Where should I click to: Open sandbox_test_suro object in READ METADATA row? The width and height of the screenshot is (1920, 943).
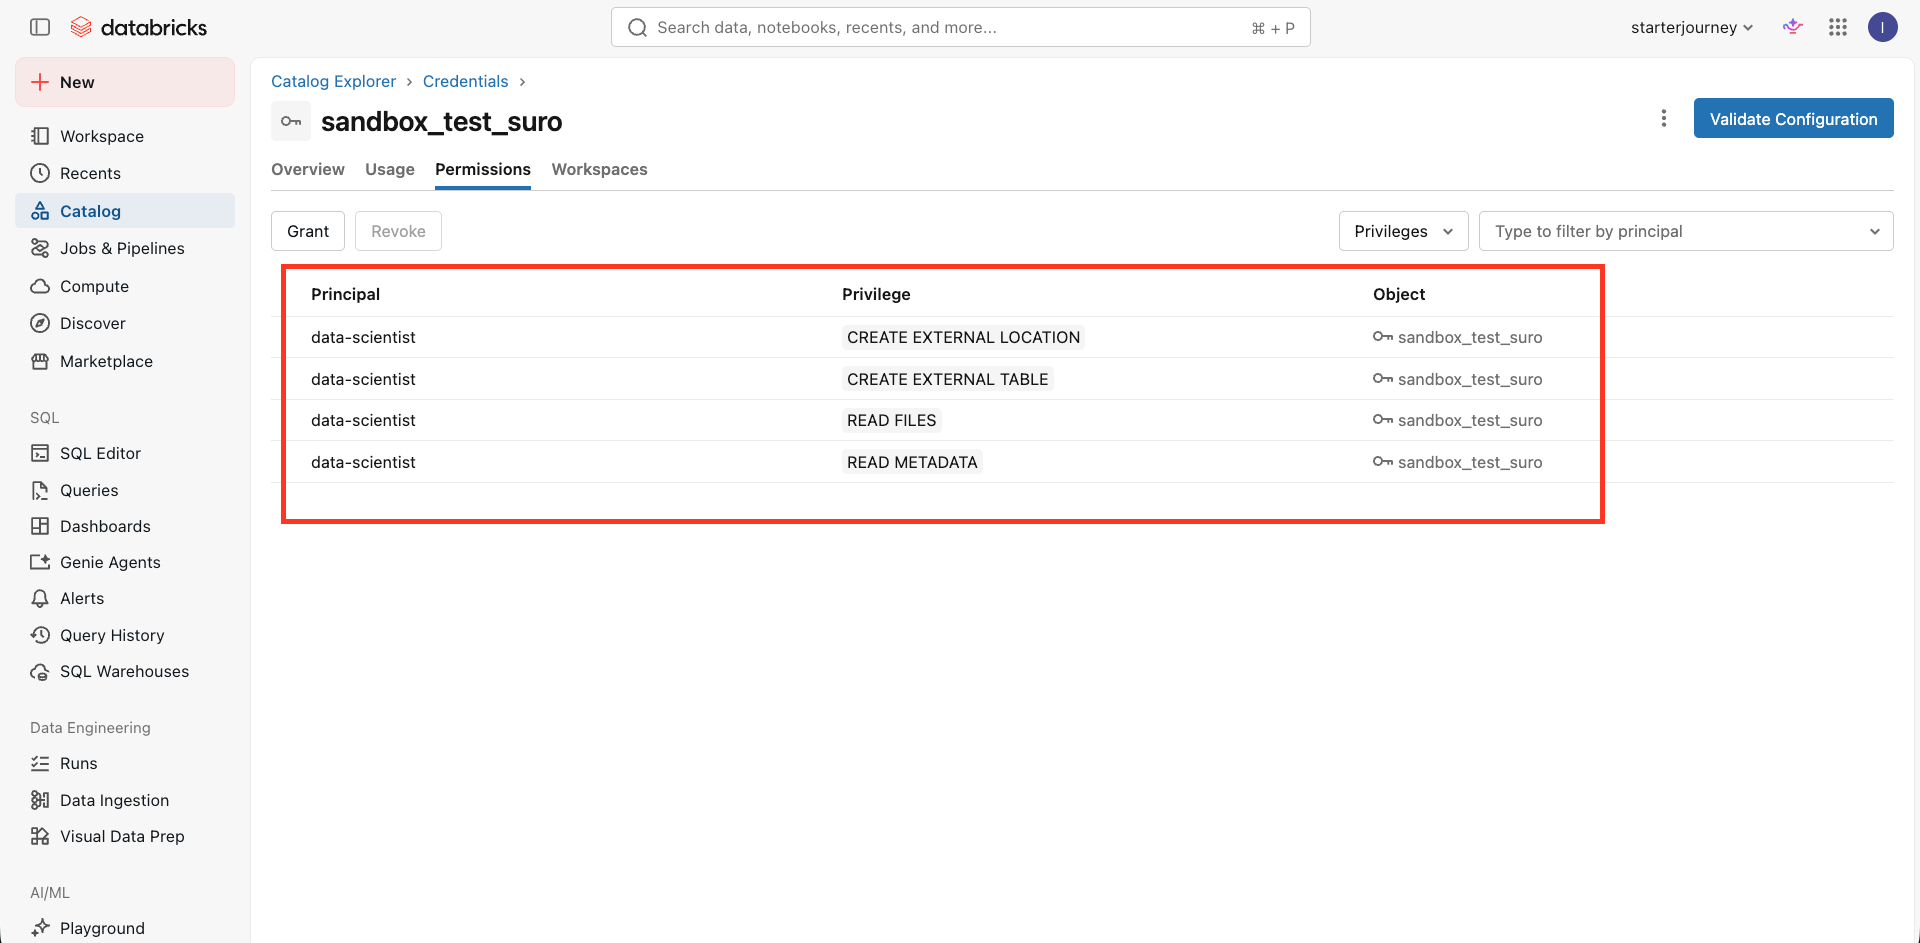1458,462
